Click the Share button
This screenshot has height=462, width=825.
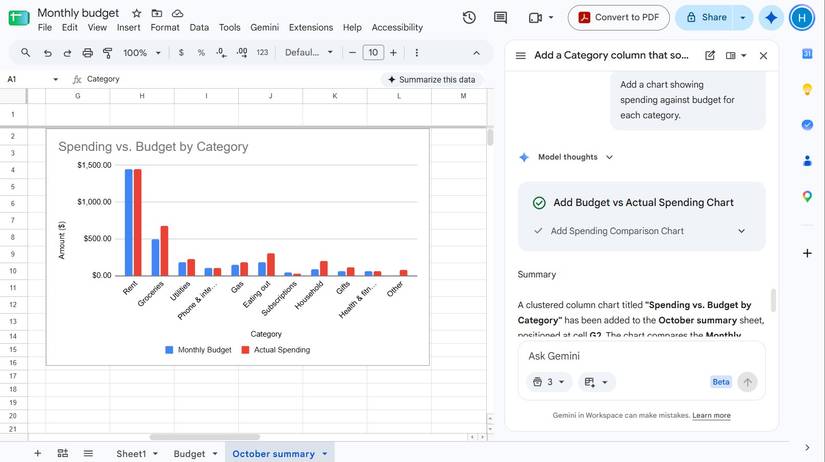707,17
